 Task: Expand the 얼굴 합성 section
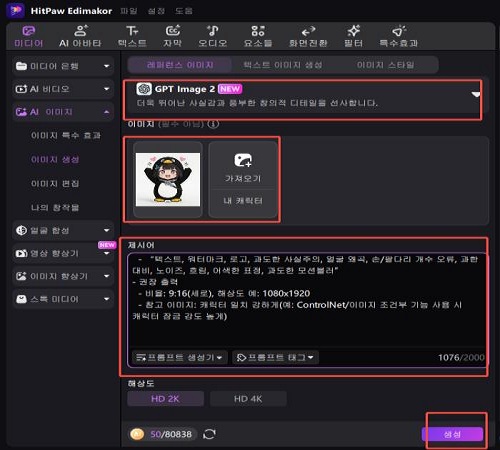point(107,230)
